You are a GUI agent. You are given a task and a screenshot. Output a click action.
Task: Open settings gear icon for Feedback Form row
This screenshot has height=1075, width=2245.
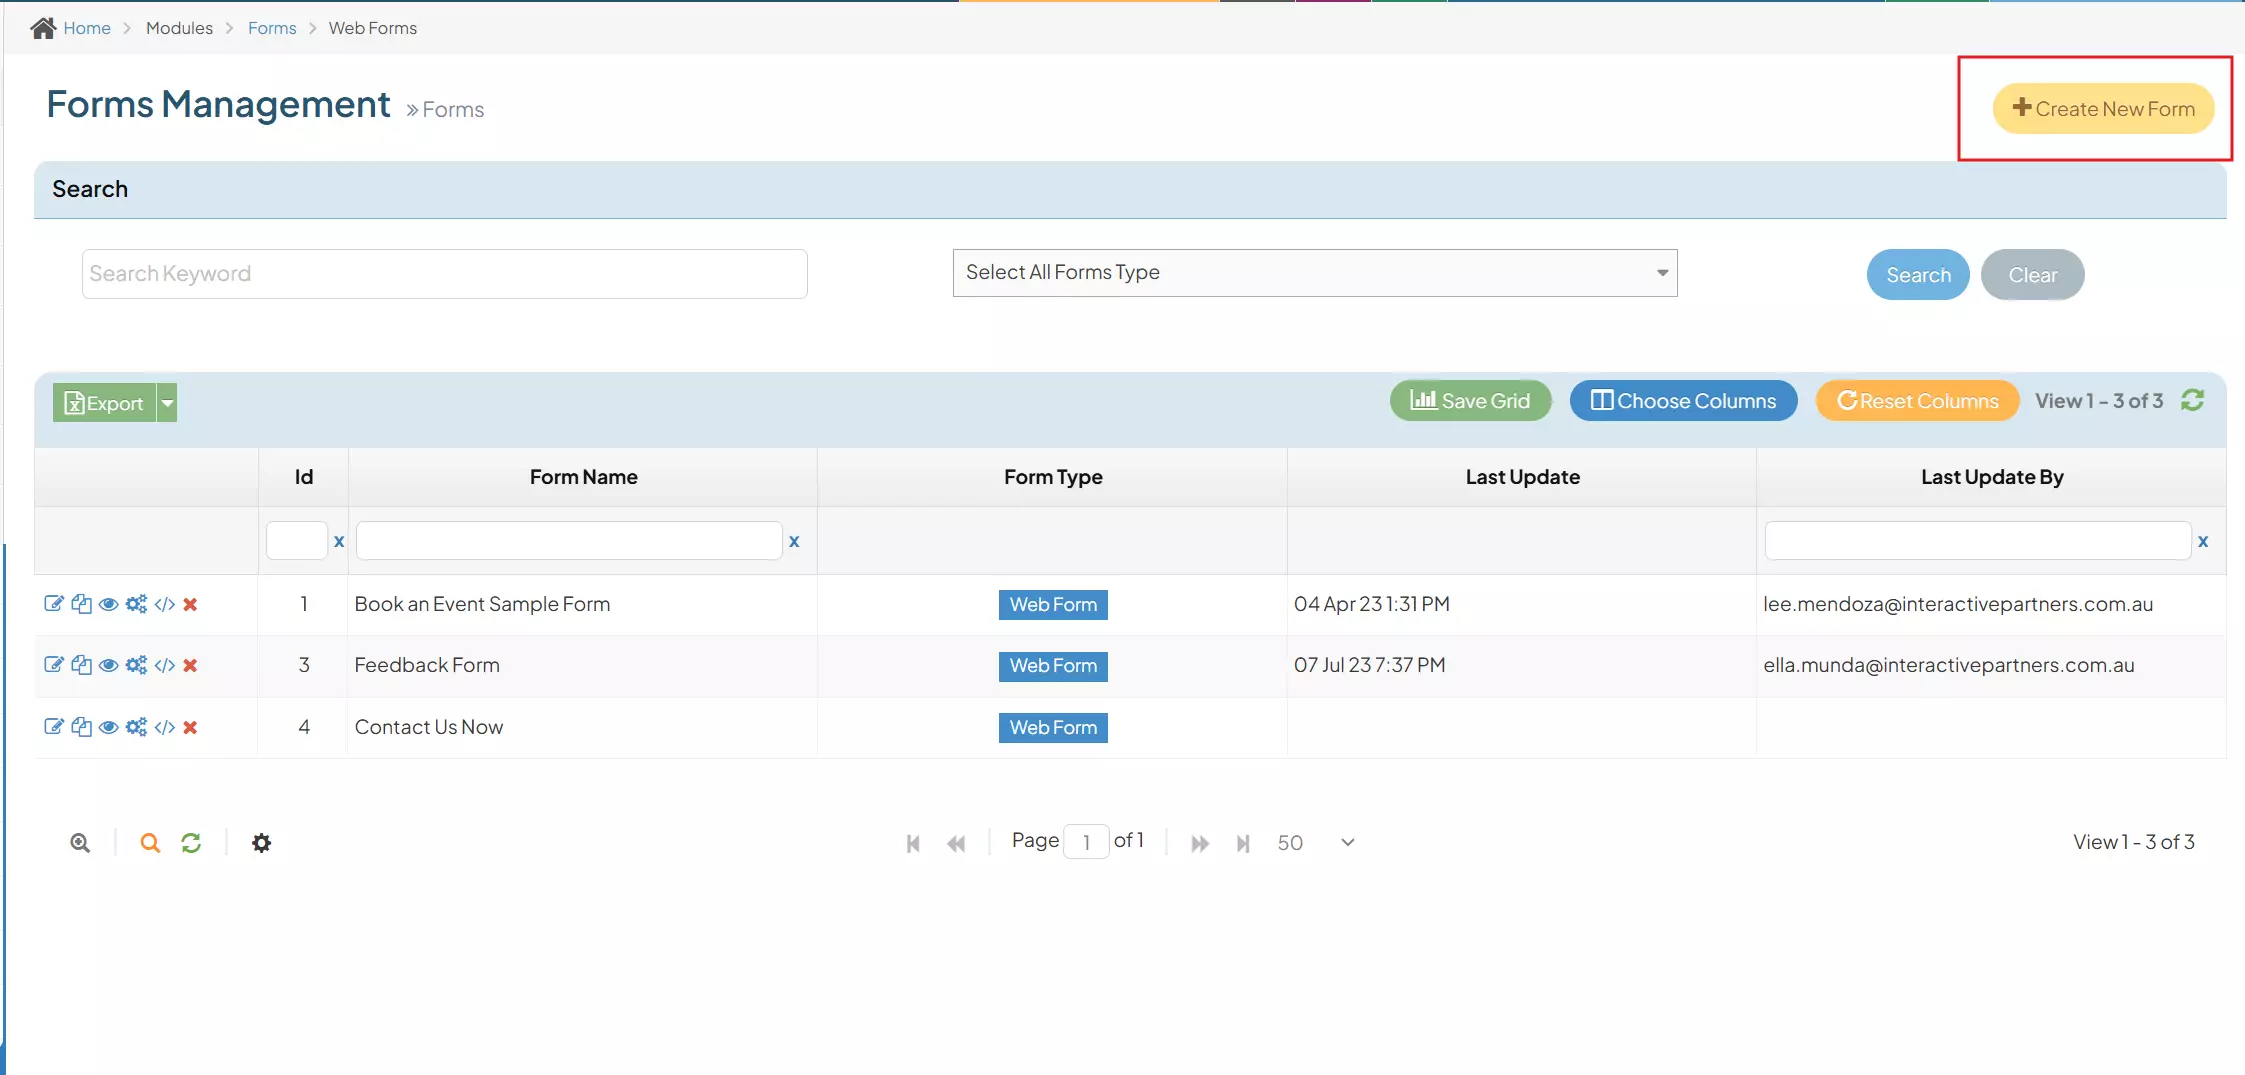136,665
